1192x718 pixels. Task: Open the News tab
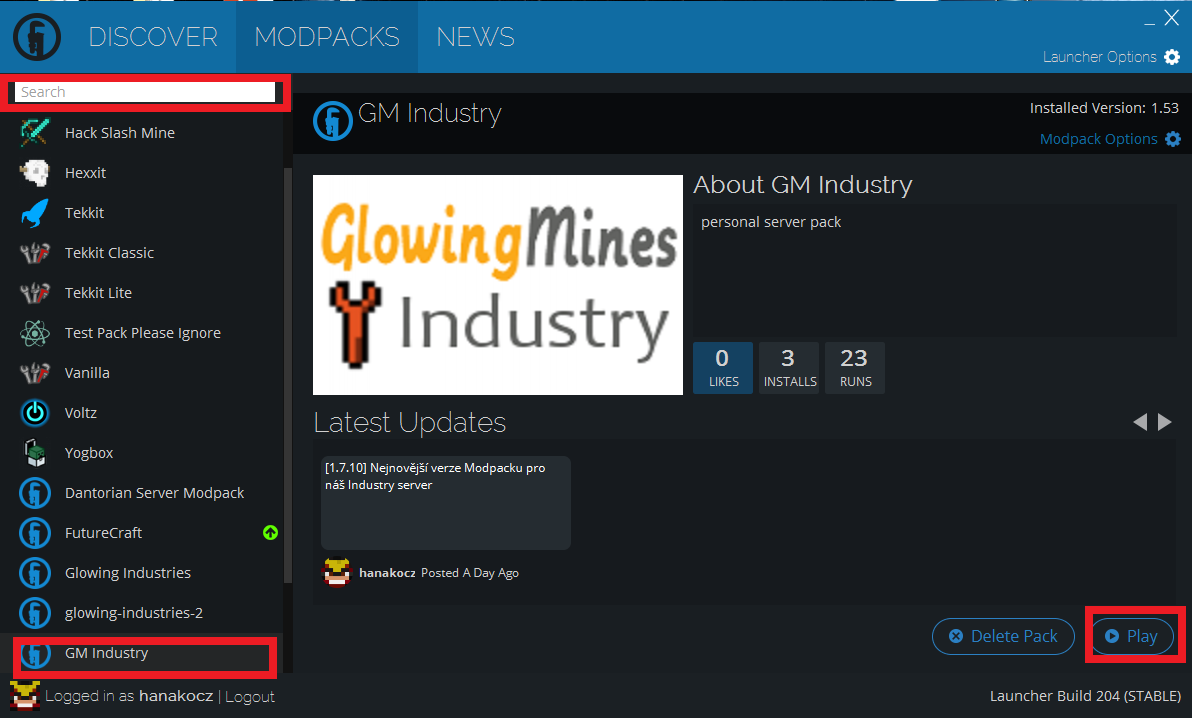pyautogui.click(x=475, y=37)
